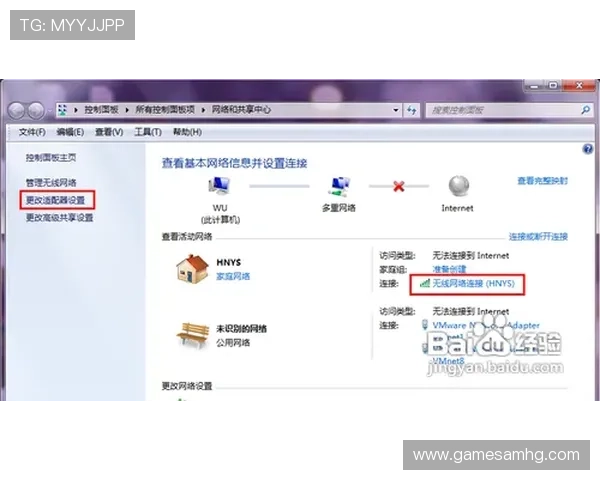Click the VMnet8 connection link
This screenshot has height=480, width=600.
448,361
